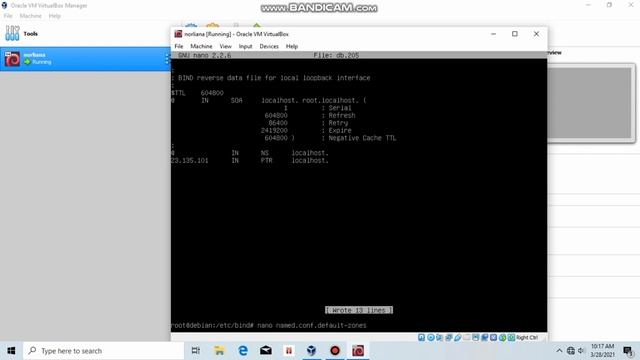Click the nano title 'File: db.205'
The width and height of the screenshot is (640, 360).
click(x=336, y=55)
